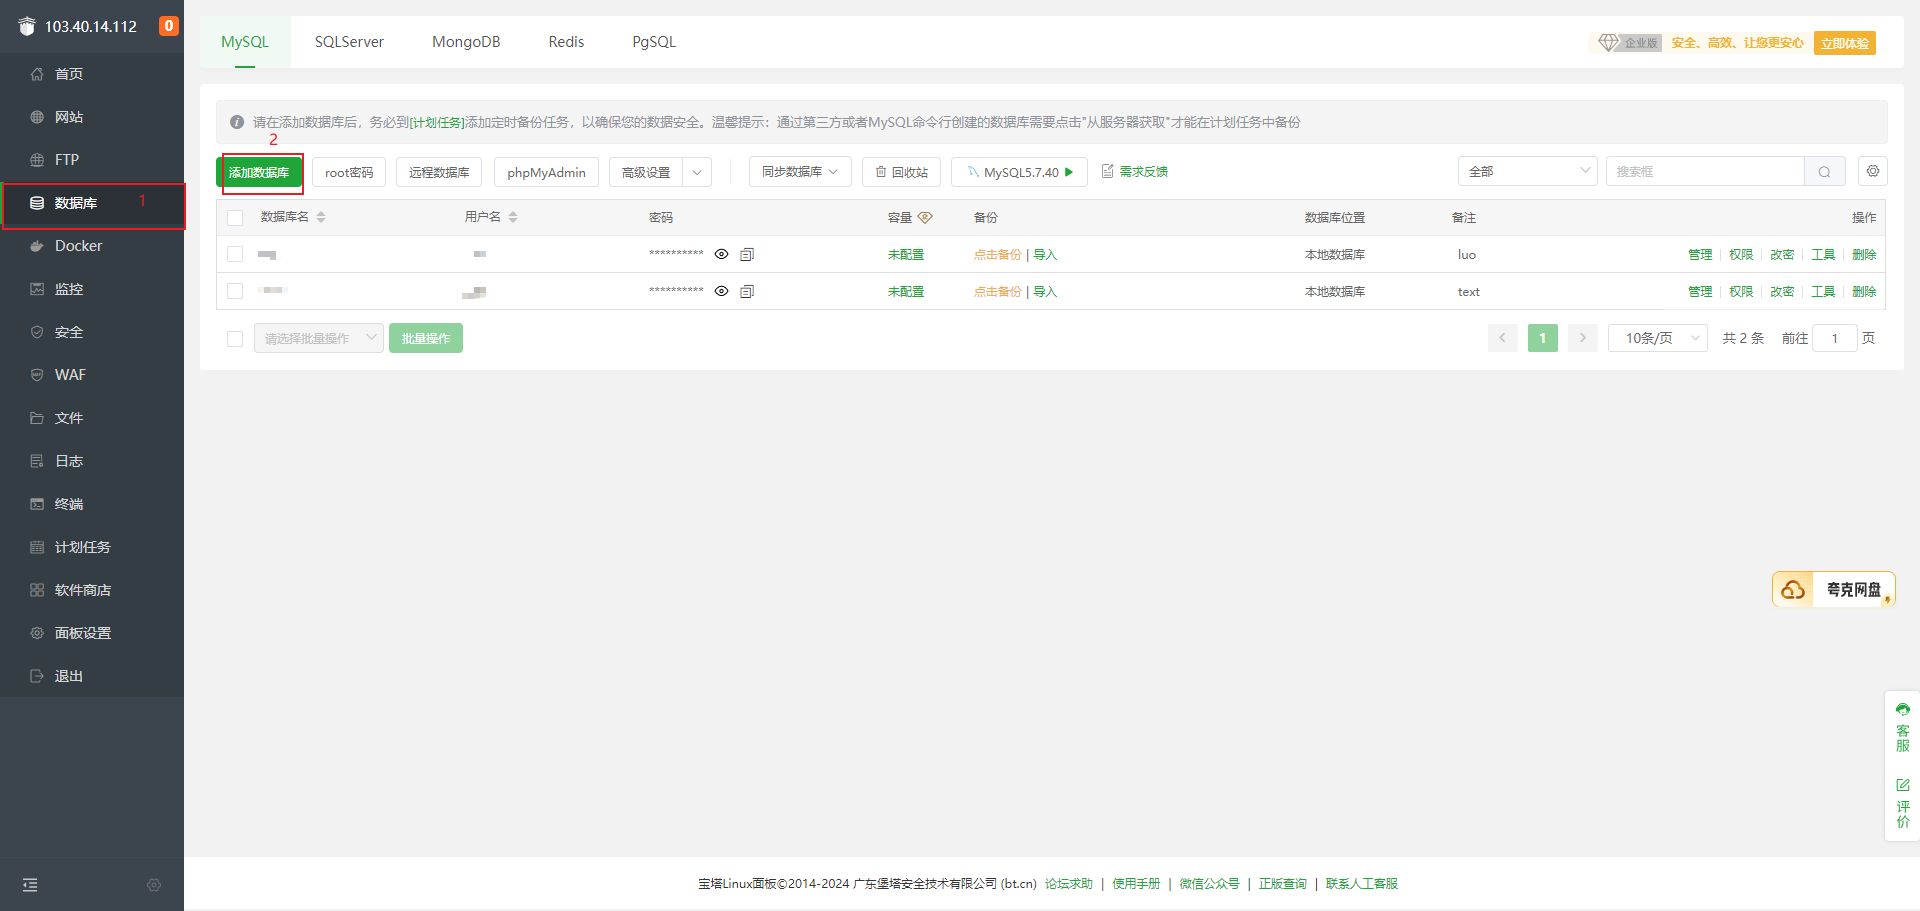Click 删除 for the text row
The height and width of the screenshot is (911, 1920).
point(1864,292)
